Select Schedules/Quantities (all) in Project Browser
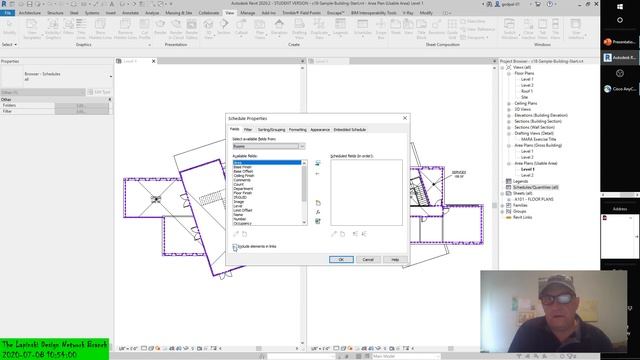 click(x=535, y=187)
